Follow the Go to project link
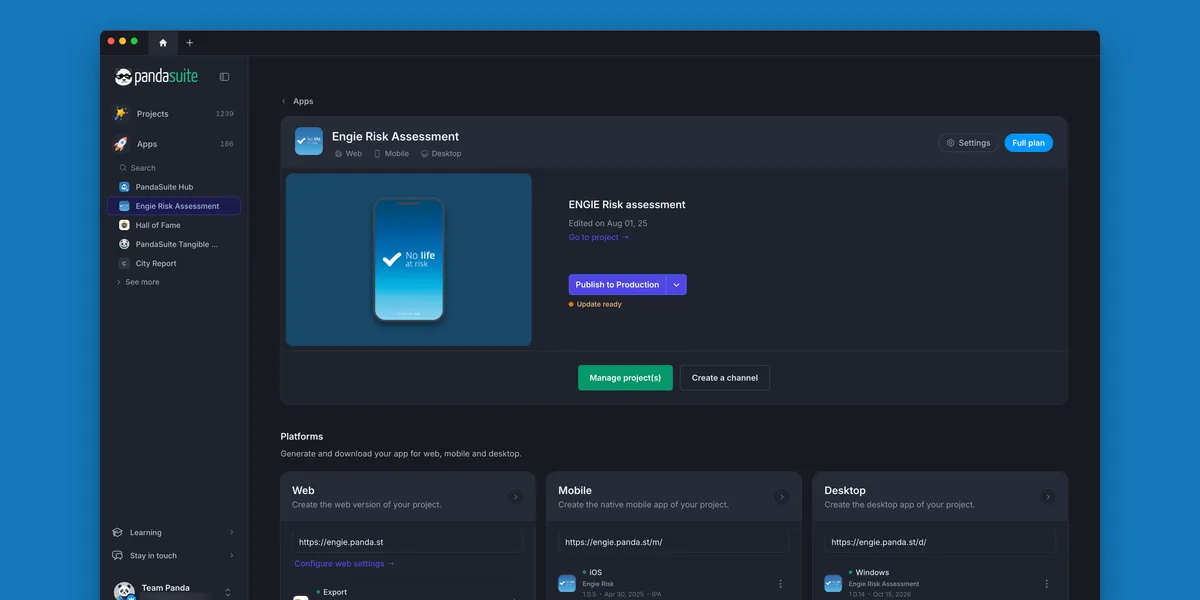This screenshot has width=1200, height=600. click(x=599, y=237)
